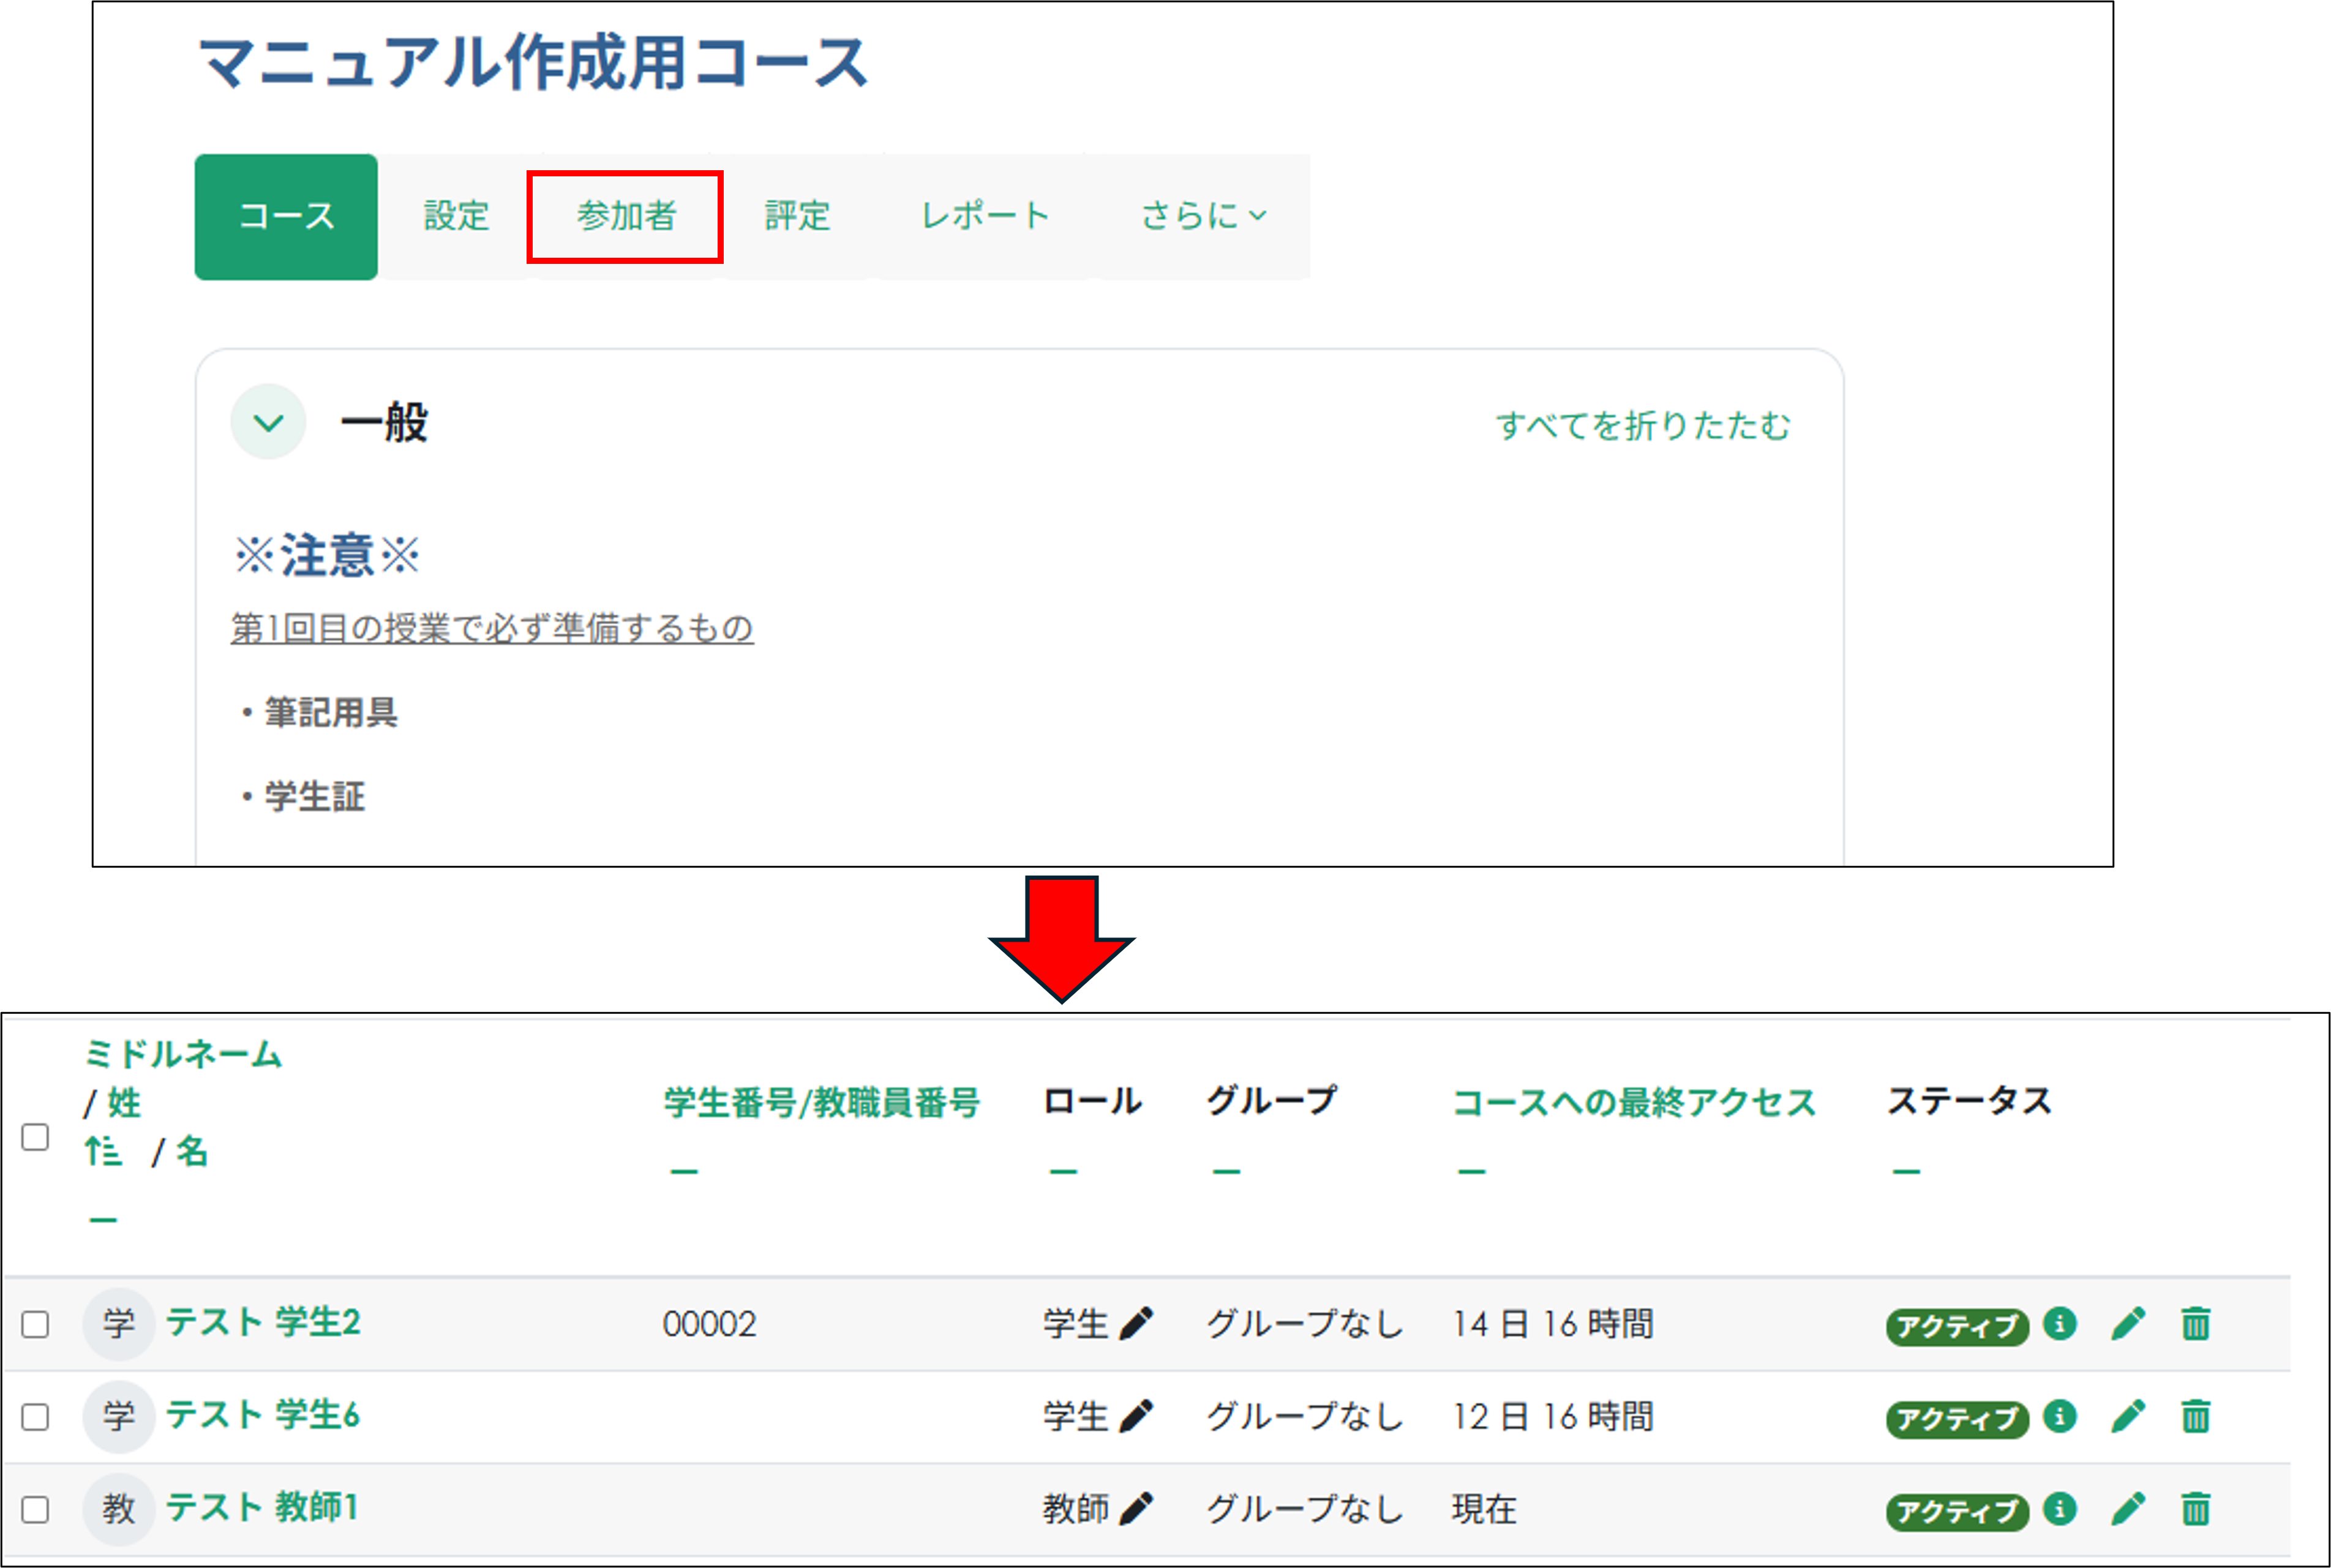Image resolution: width=2331 pixels, height=1568 pixels.
Task: Switch to the 評定 tab
Action: [x=797, y=216]
